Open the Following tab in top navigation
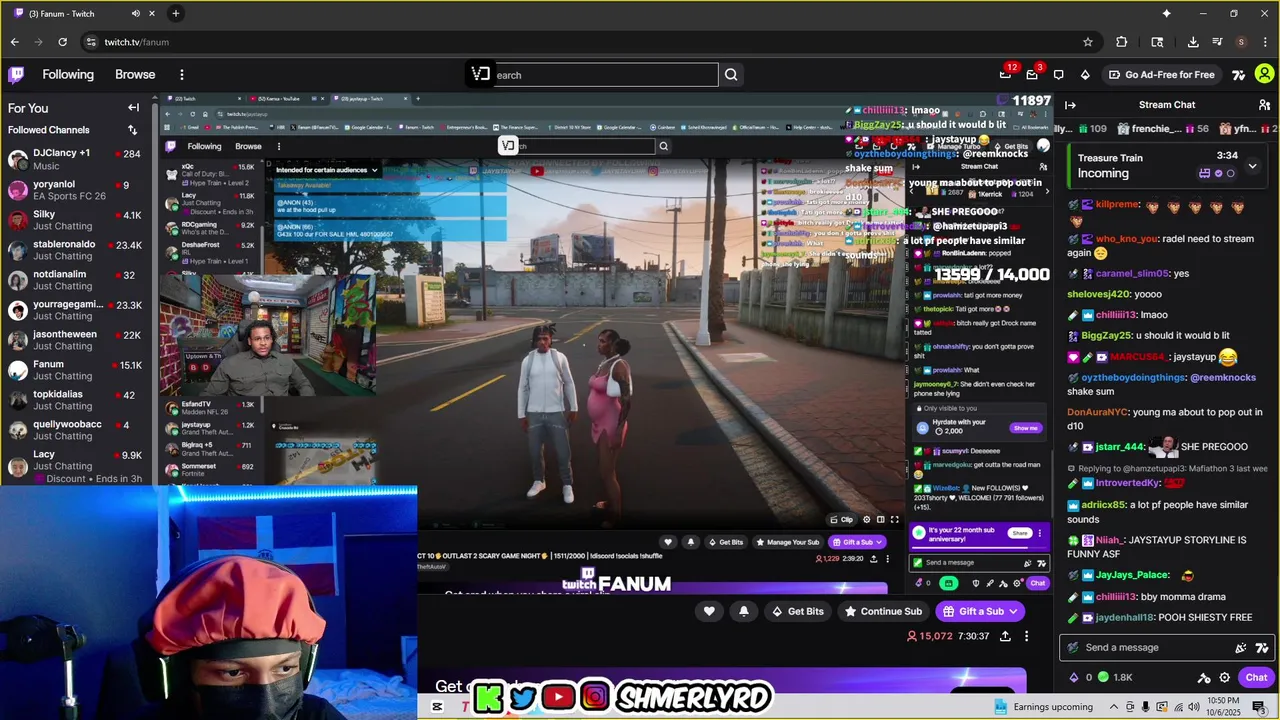Image resolution: width=1280 pixels, height=720 pixels. click(x=68, y=74)
